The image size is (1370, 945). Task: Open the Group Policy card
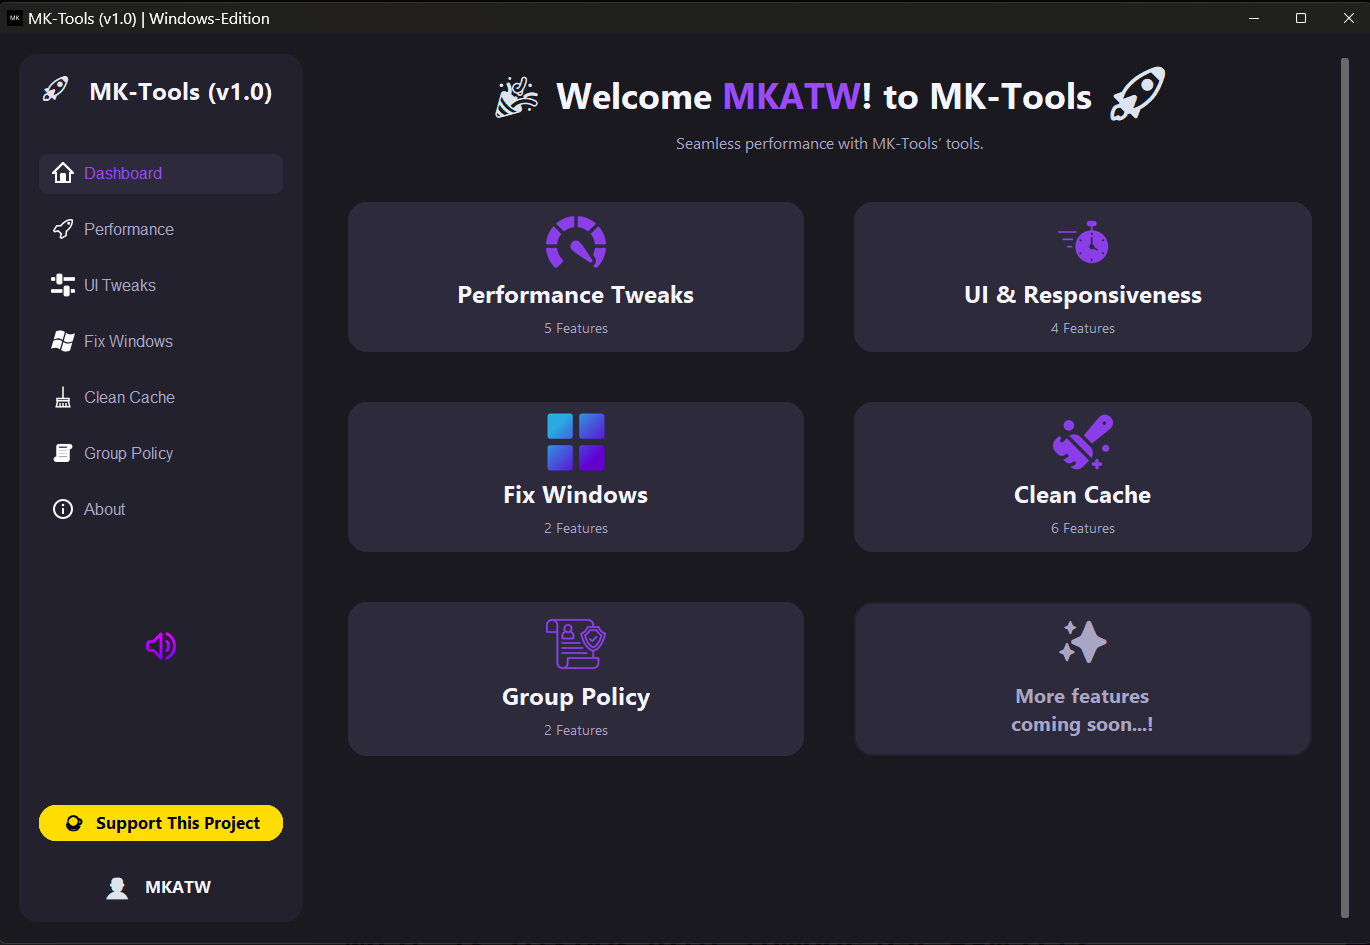pyautogui.click(x=575, y=679)
